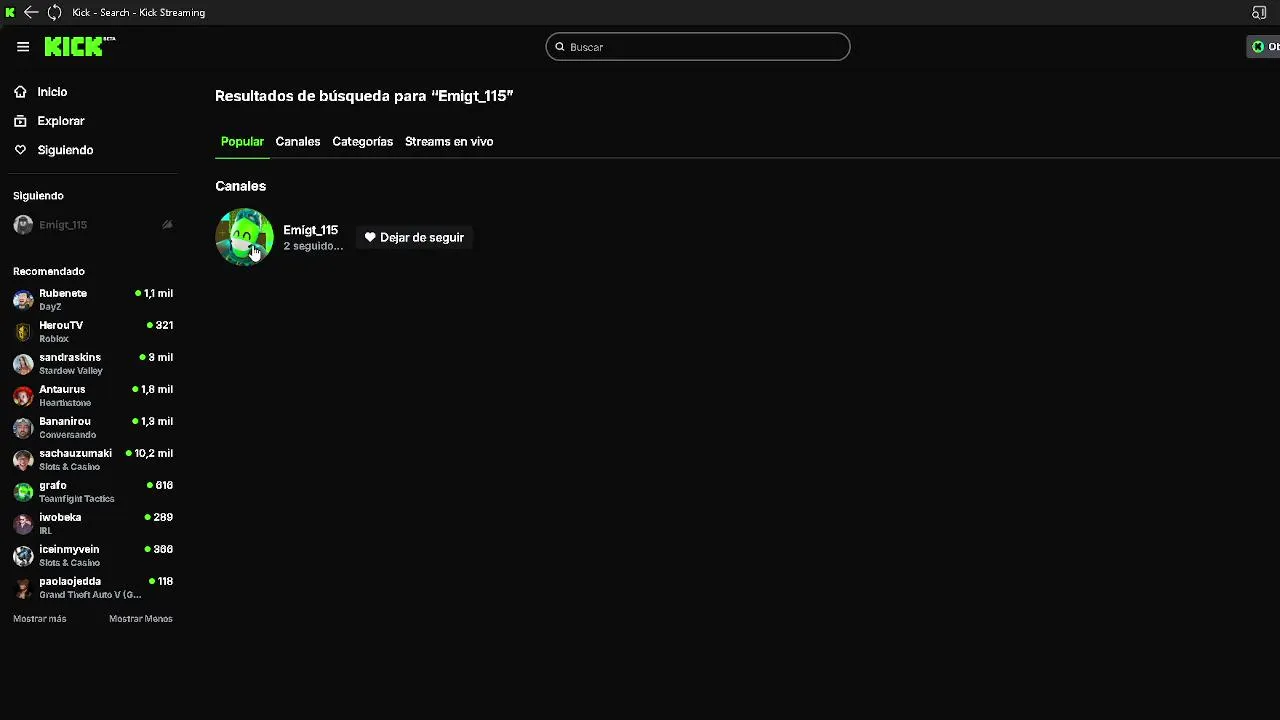The height and width of the screenshot is (720, 1280).
Task: Click the Kick logo
Action: 79,47
